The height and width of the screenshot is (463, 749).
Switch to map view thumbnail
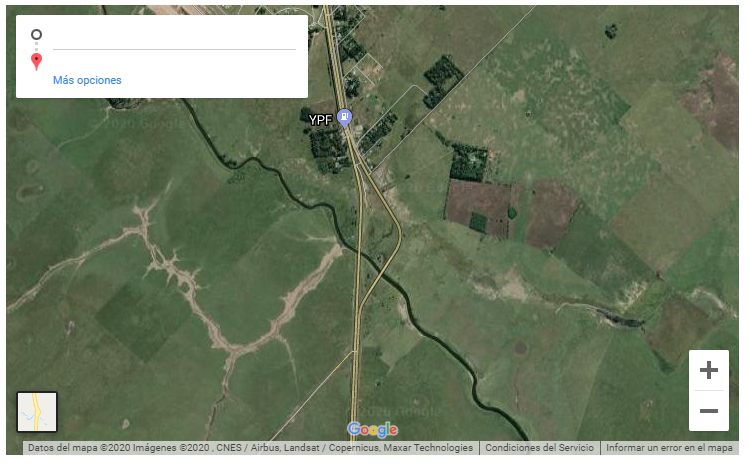tap(37, 412)
